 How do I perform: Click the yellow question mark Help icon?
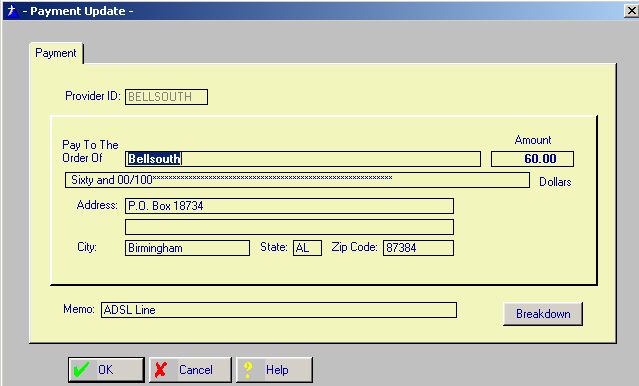click(247, 369)
